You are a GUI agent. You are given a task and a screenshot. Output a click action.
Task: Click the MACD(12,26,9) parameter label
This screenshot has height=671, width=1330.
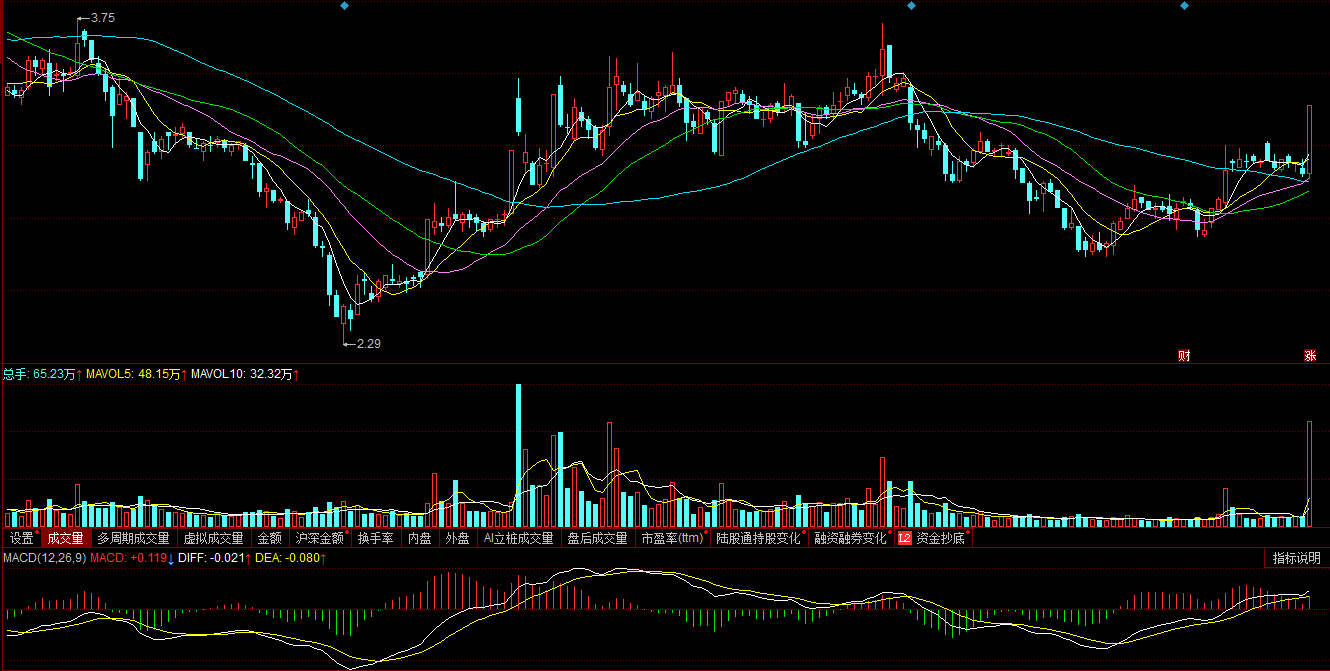coord(44,557)
